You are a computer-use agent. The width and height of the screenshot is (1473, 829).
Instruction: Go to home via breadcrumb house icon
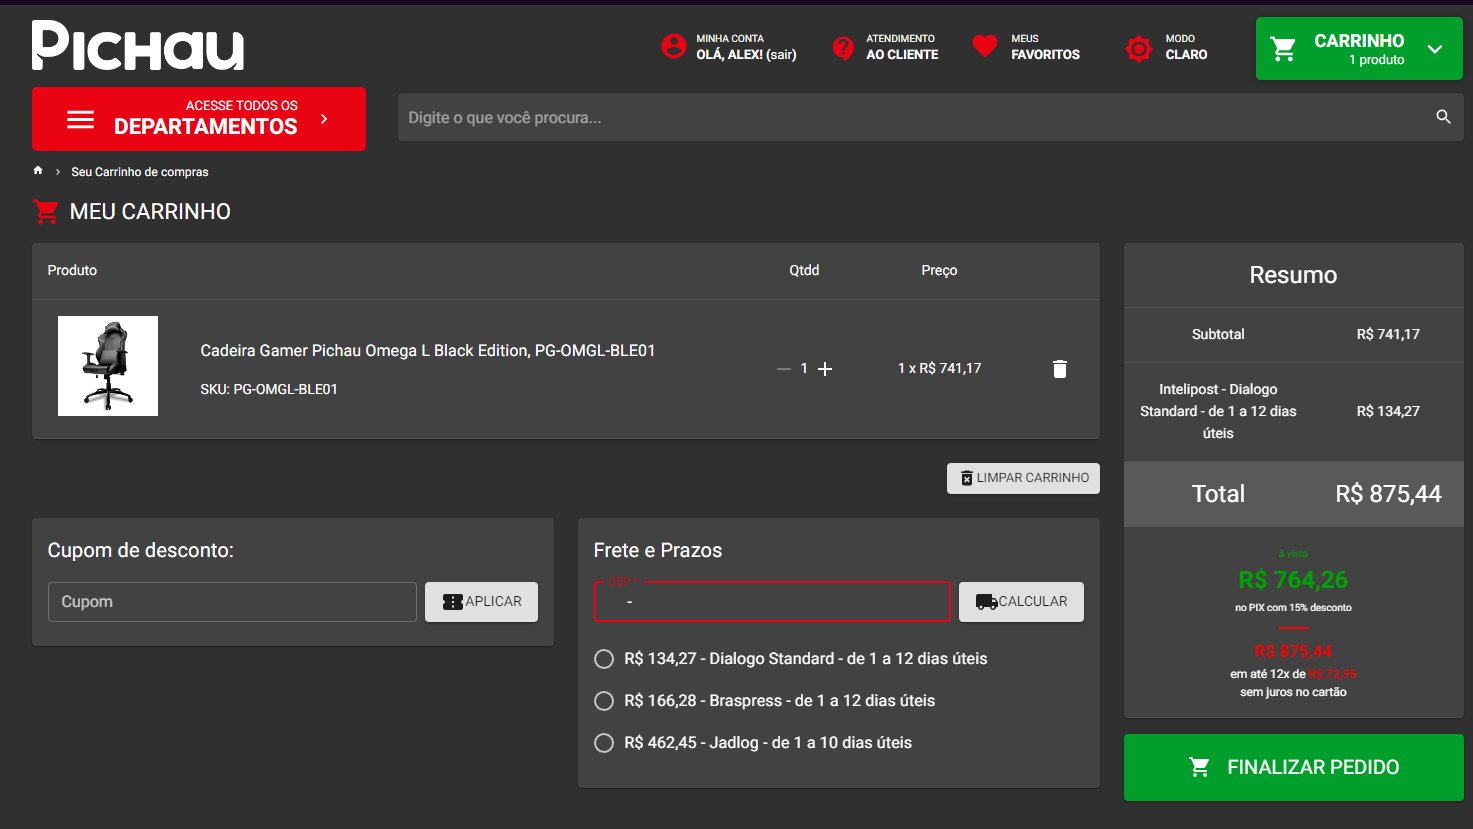[x=38, y=171]
